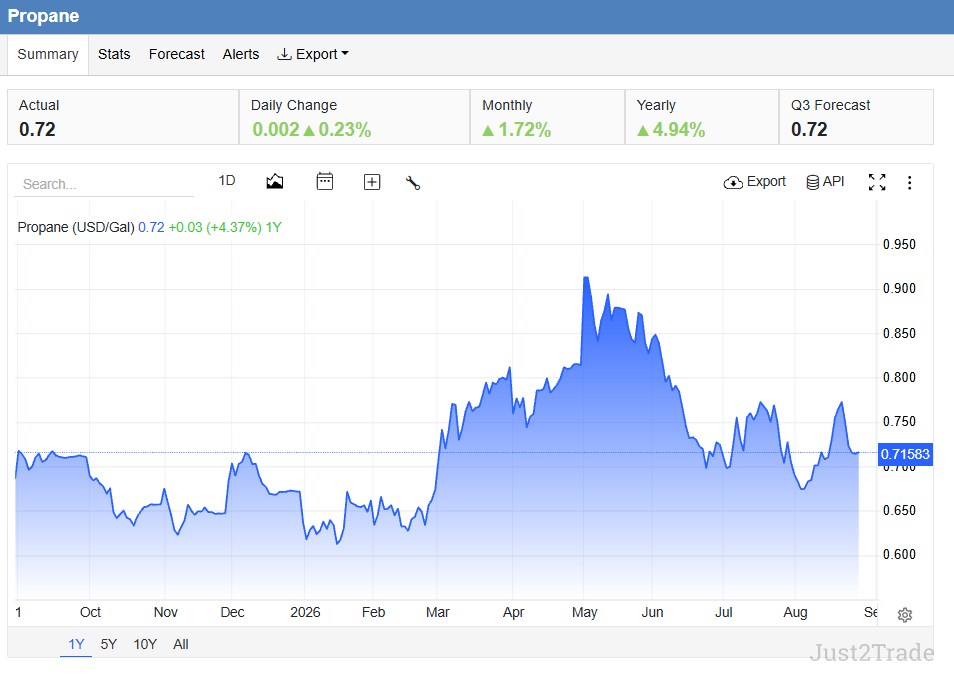Expand the Export dropdown in tab bar
The height and width of the screenshot is (681, 954).
(x=313, y=54)
